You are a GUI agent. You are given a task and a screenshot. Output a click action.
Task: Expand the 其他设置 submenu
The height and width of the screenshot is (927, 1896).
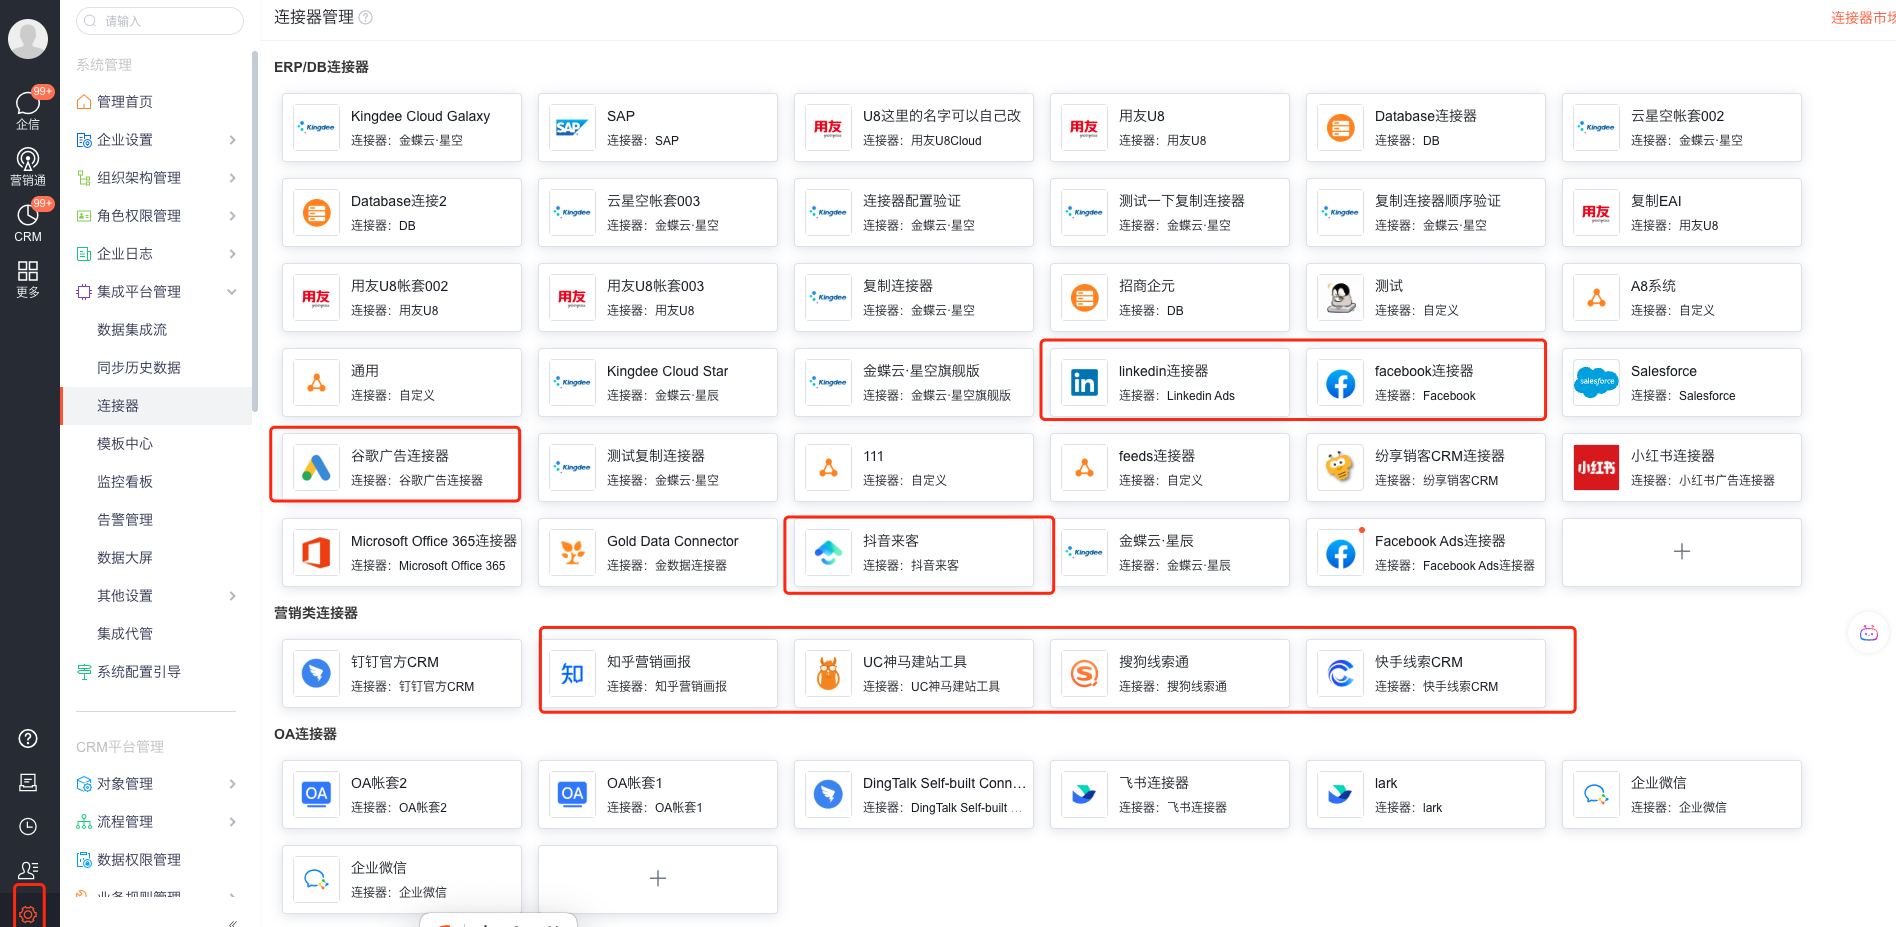tap(232, 596)
